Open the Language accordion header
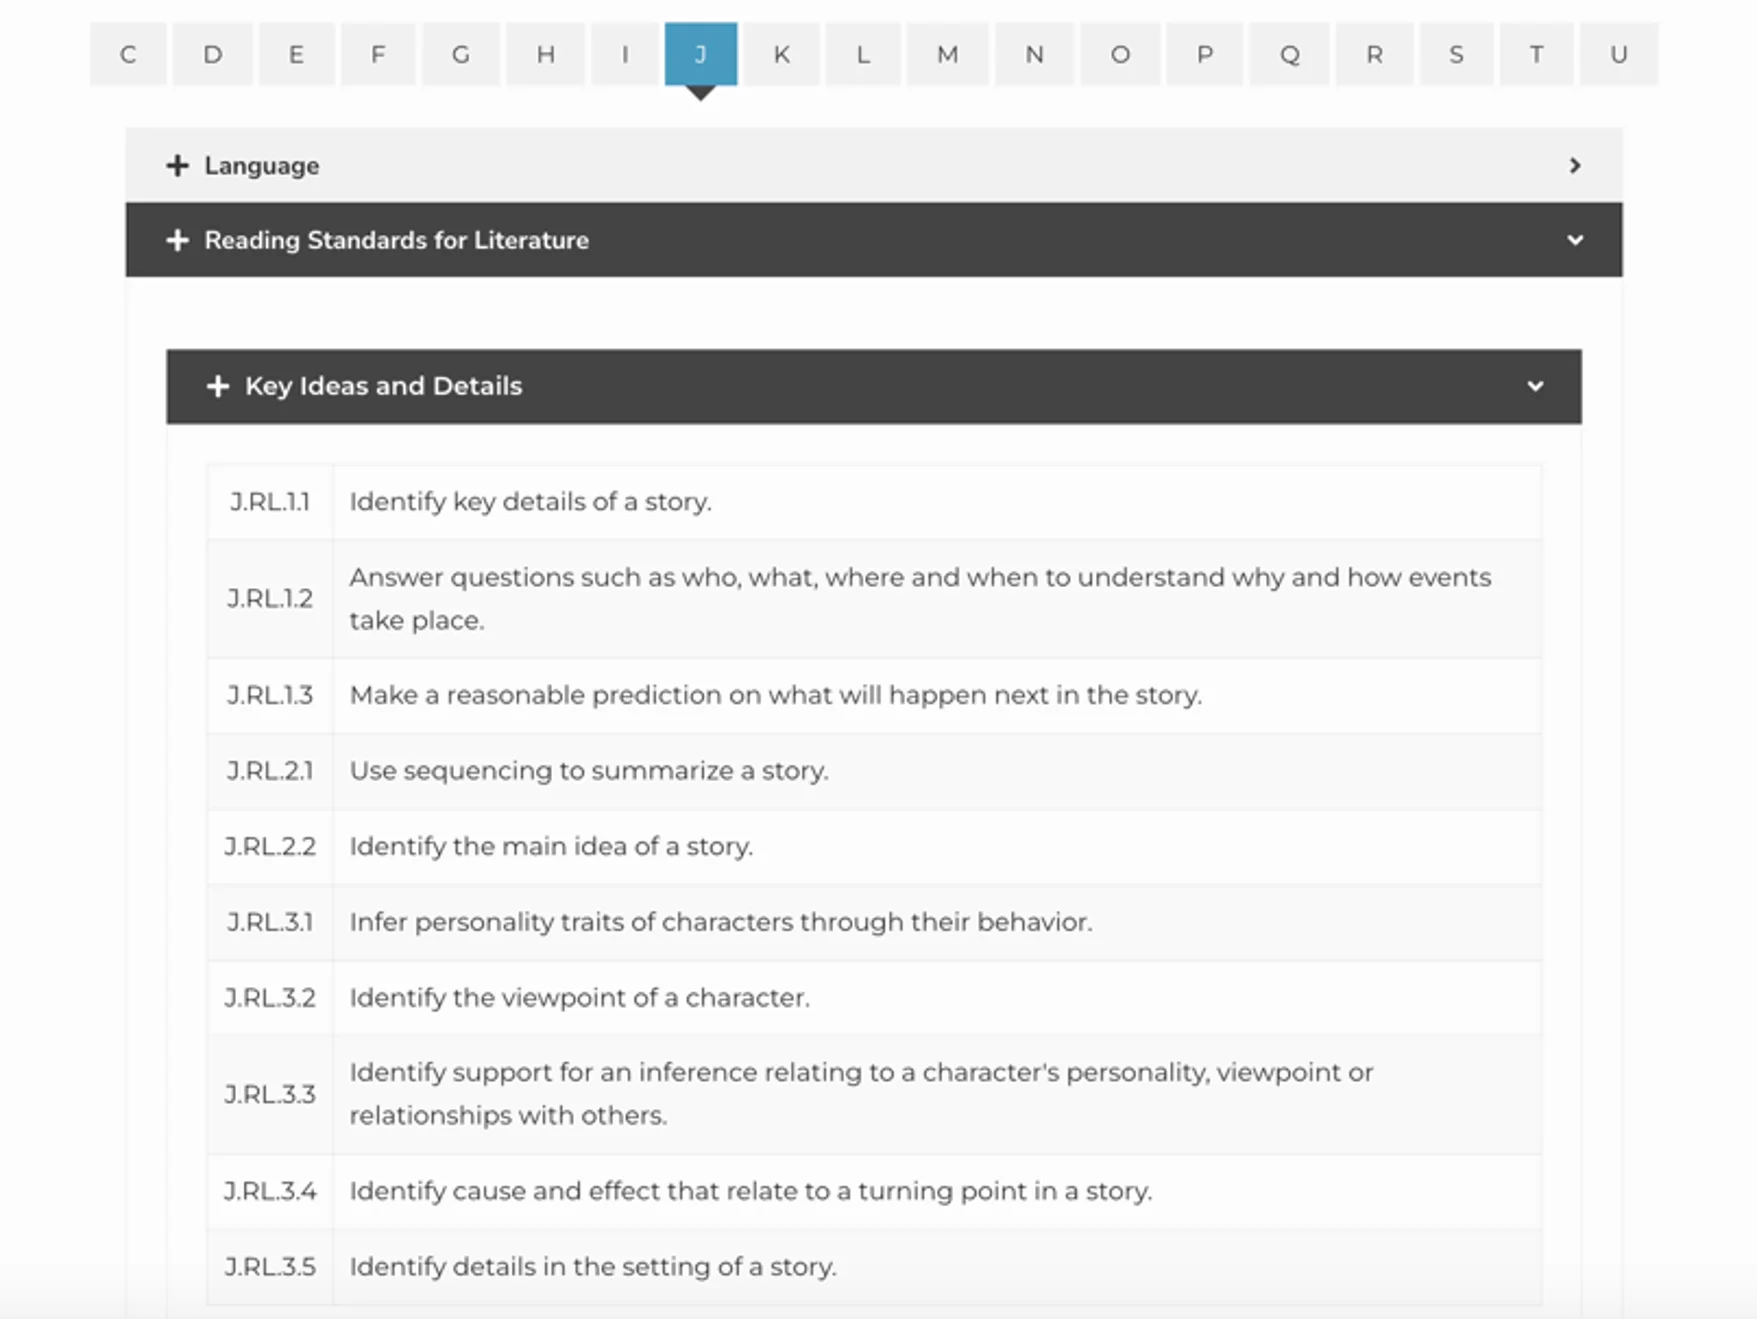Screen dimensions: 1760x1320 tap(874, 165)
